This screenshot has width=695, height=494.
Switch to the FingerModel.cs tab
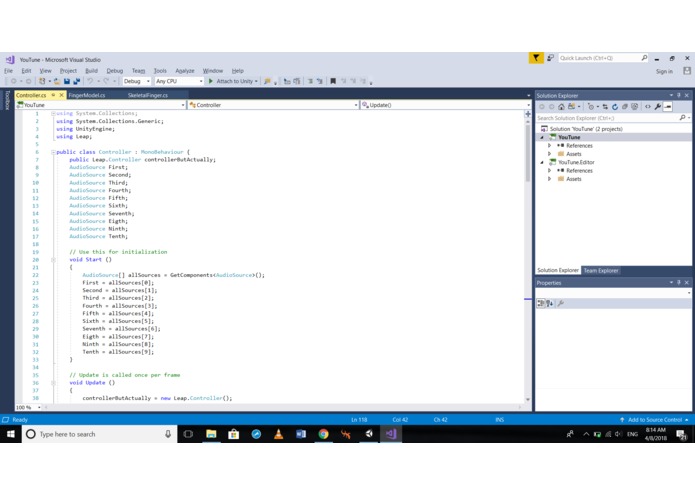pos(87,95)
